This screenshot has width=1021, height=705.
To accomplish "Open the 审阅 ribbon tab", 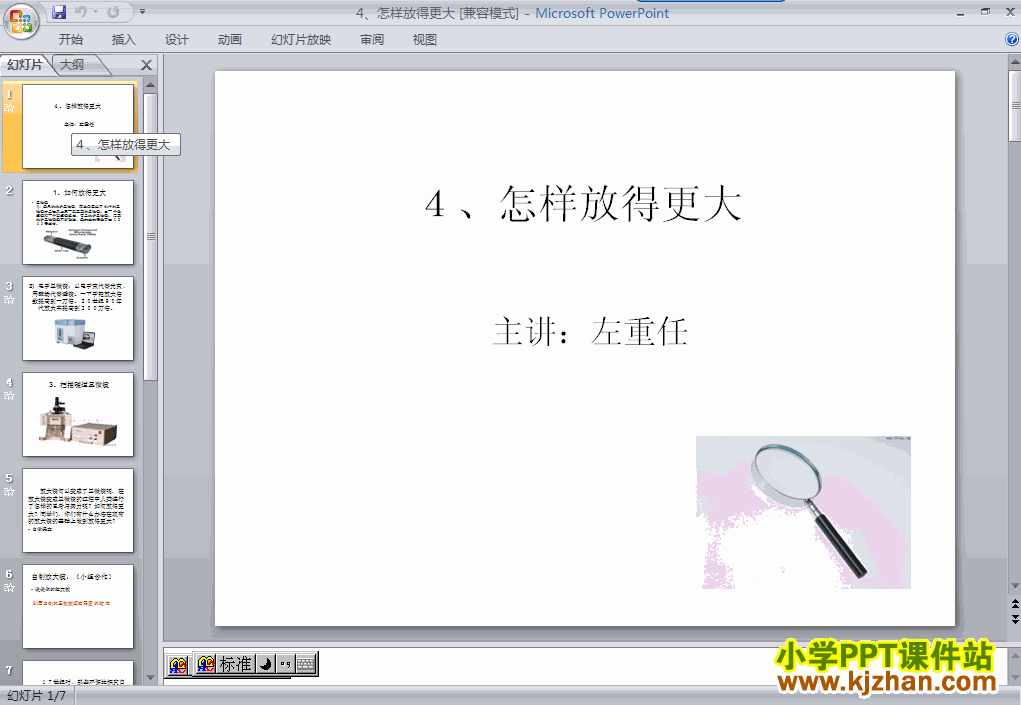I will click(372, 40).
